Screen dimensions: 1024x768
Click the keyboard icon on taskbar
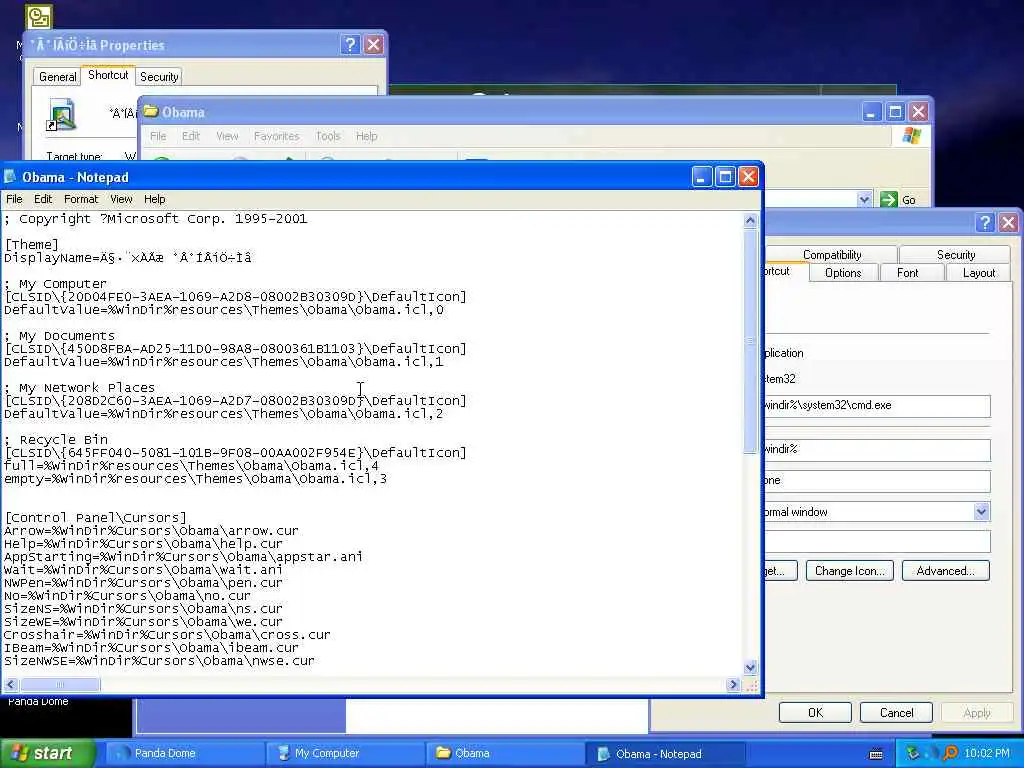[x=876, y=754]
